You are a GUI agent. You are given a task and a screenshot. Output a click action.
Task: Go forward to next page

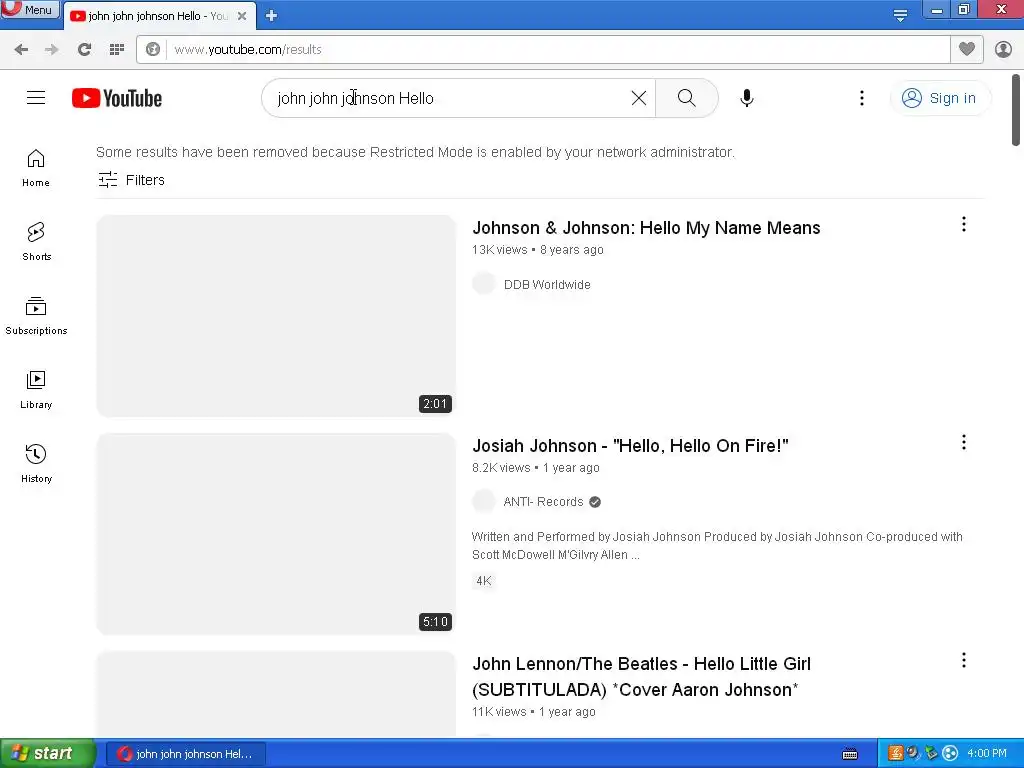(51, 50)
